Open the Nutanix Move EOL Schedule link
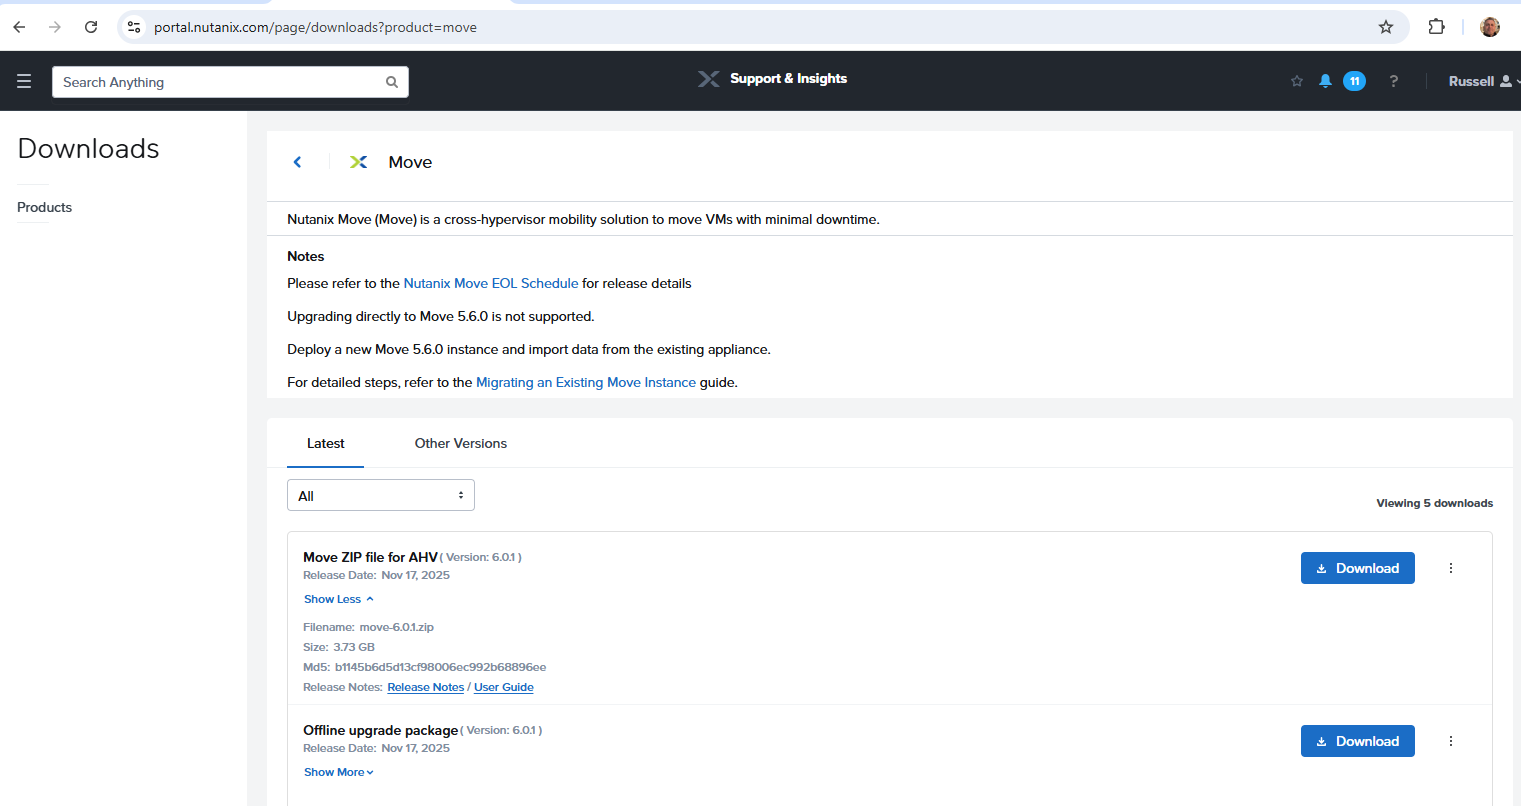This screenshot has width=1521, height=806. point(490,283)
